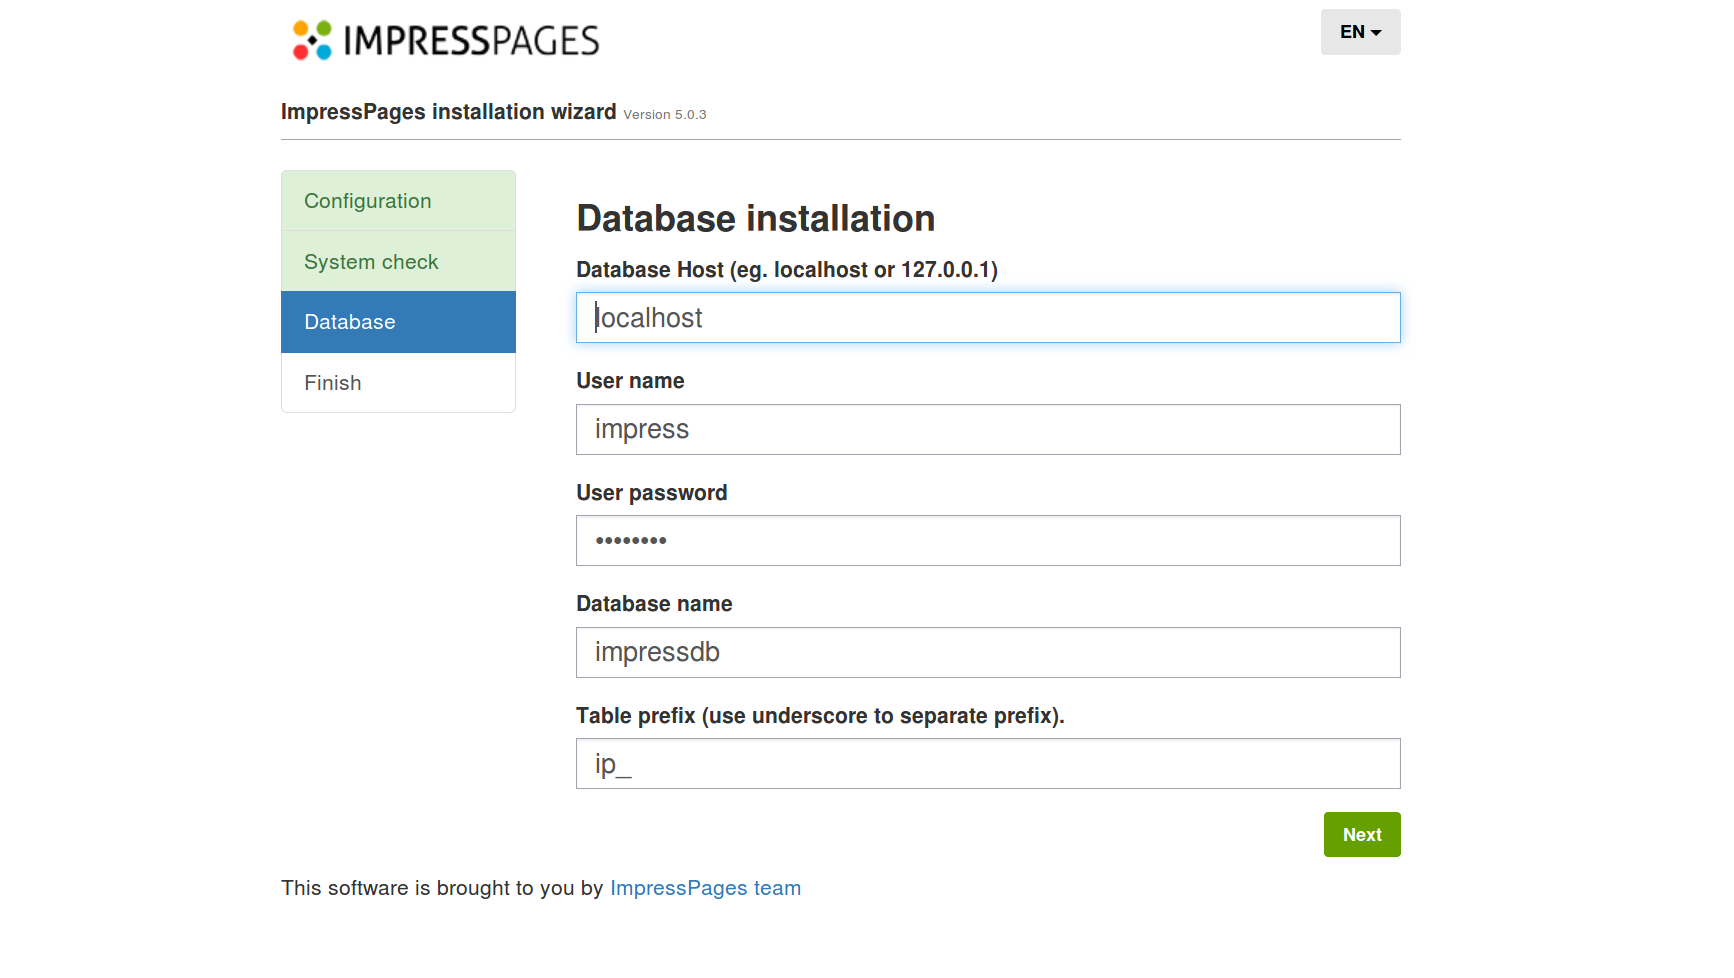The width and height of the screenshot is (1734, 978).
Task: Click the ImpressPages installation wizard title
Action: pyautogui.click(x=448, y=112)
